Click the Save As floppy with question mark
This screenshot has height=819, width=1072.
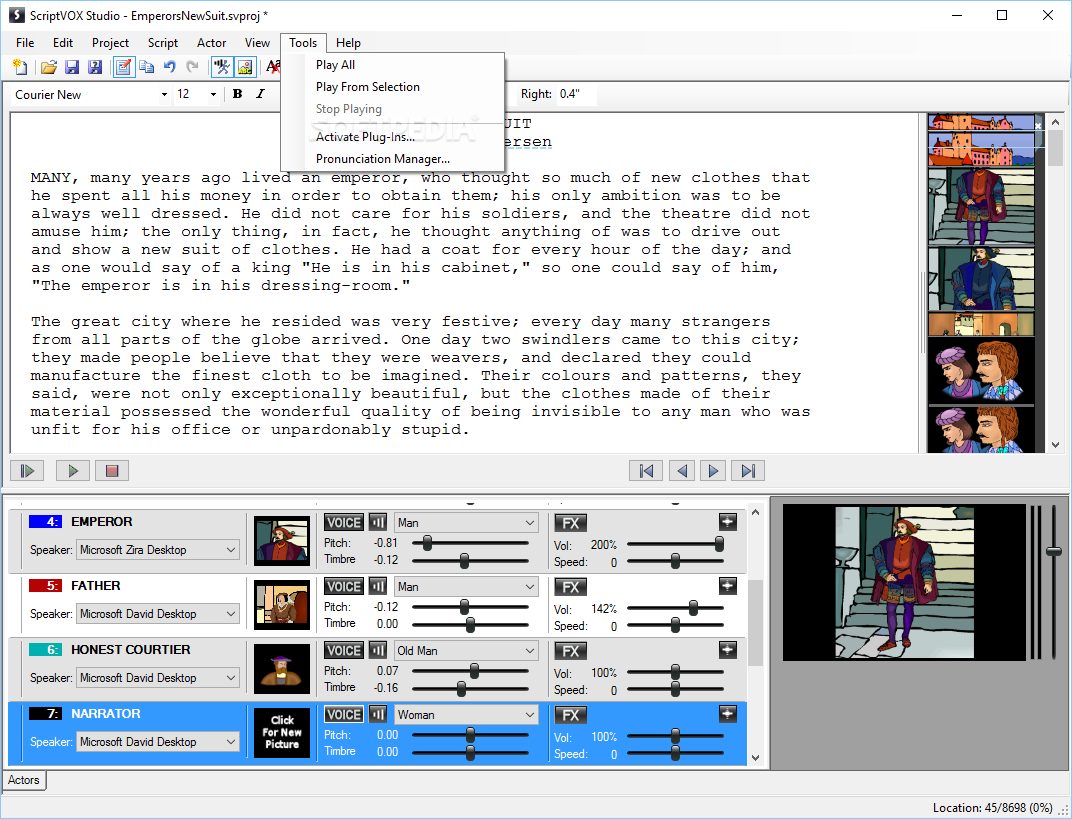pos(94,67)
